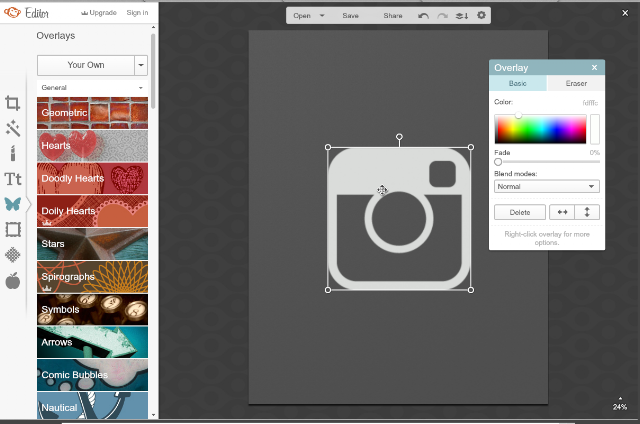Open the Doily Hearts category
Image resolution: width=640 pixels, height=424 pixels.
pos(93,211)
